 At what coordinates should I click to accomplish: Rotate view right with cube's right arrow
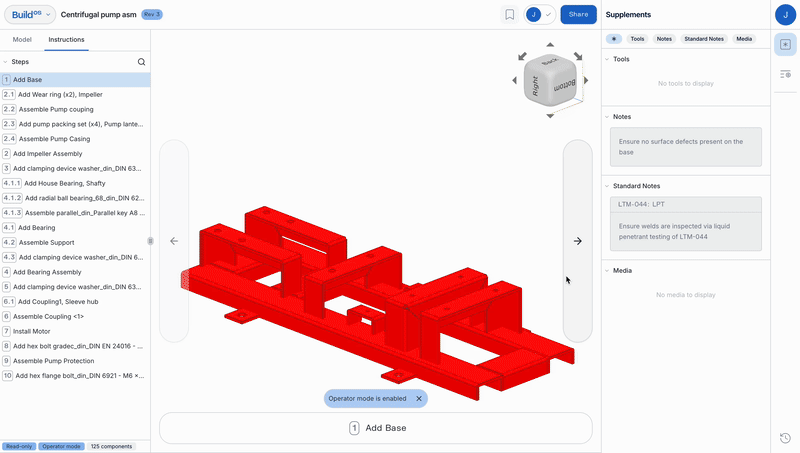(586, 80)
